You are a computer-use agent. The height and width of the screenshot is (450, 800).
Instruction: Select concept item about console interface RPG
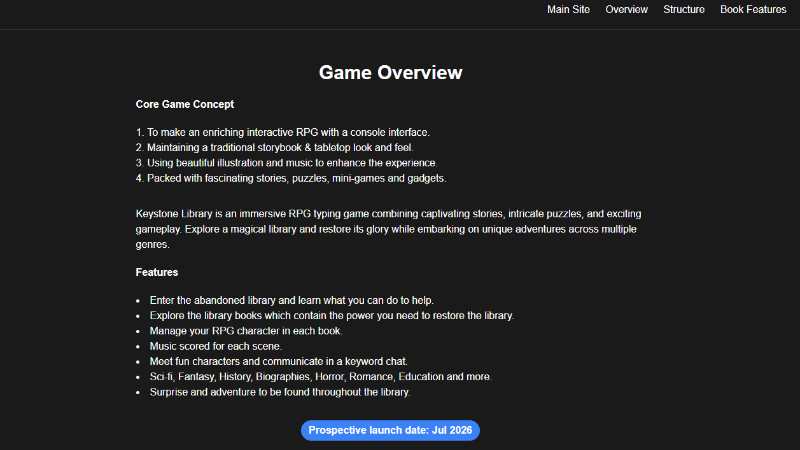283,132
